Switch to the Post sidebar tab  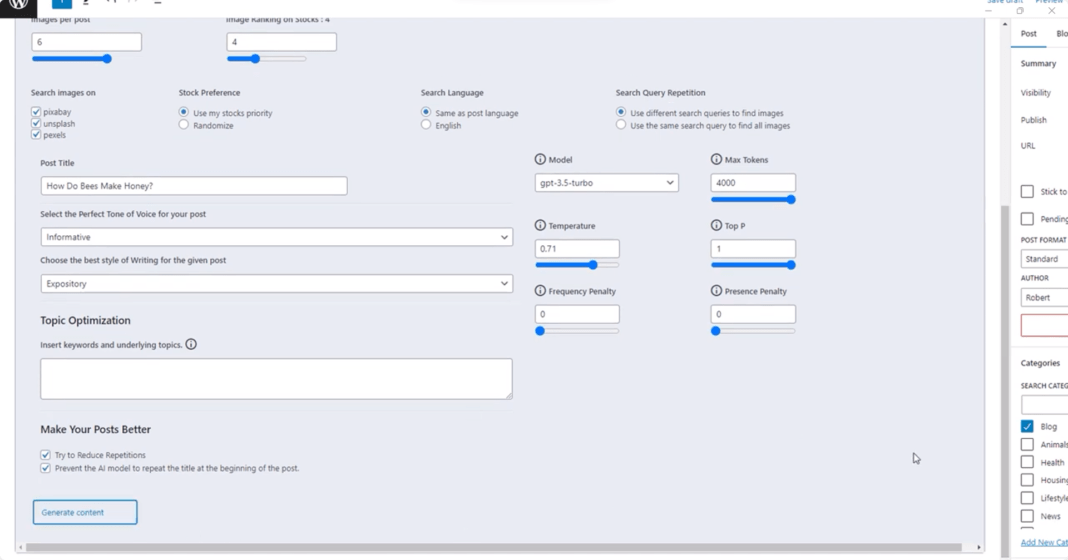(1028, 34)
